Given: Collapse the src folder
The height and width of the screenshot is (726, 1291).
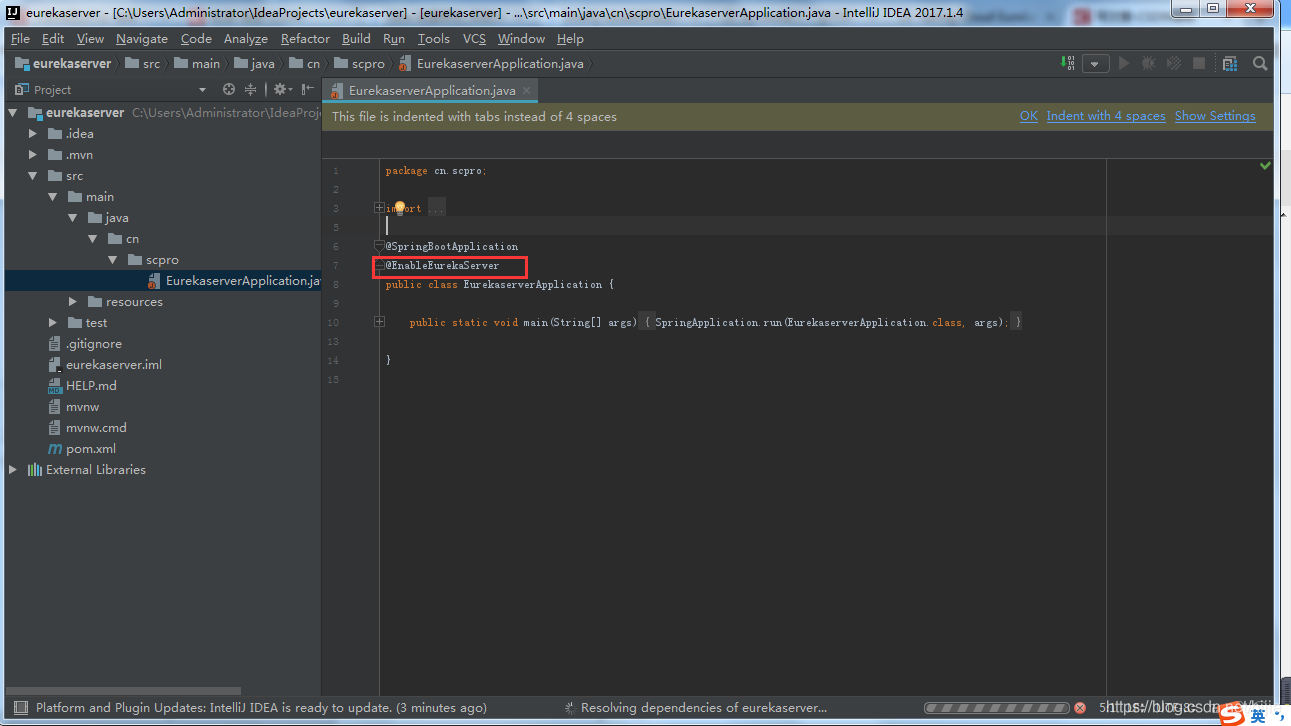Looking at the screenshot, I should [x=33, y=176].
